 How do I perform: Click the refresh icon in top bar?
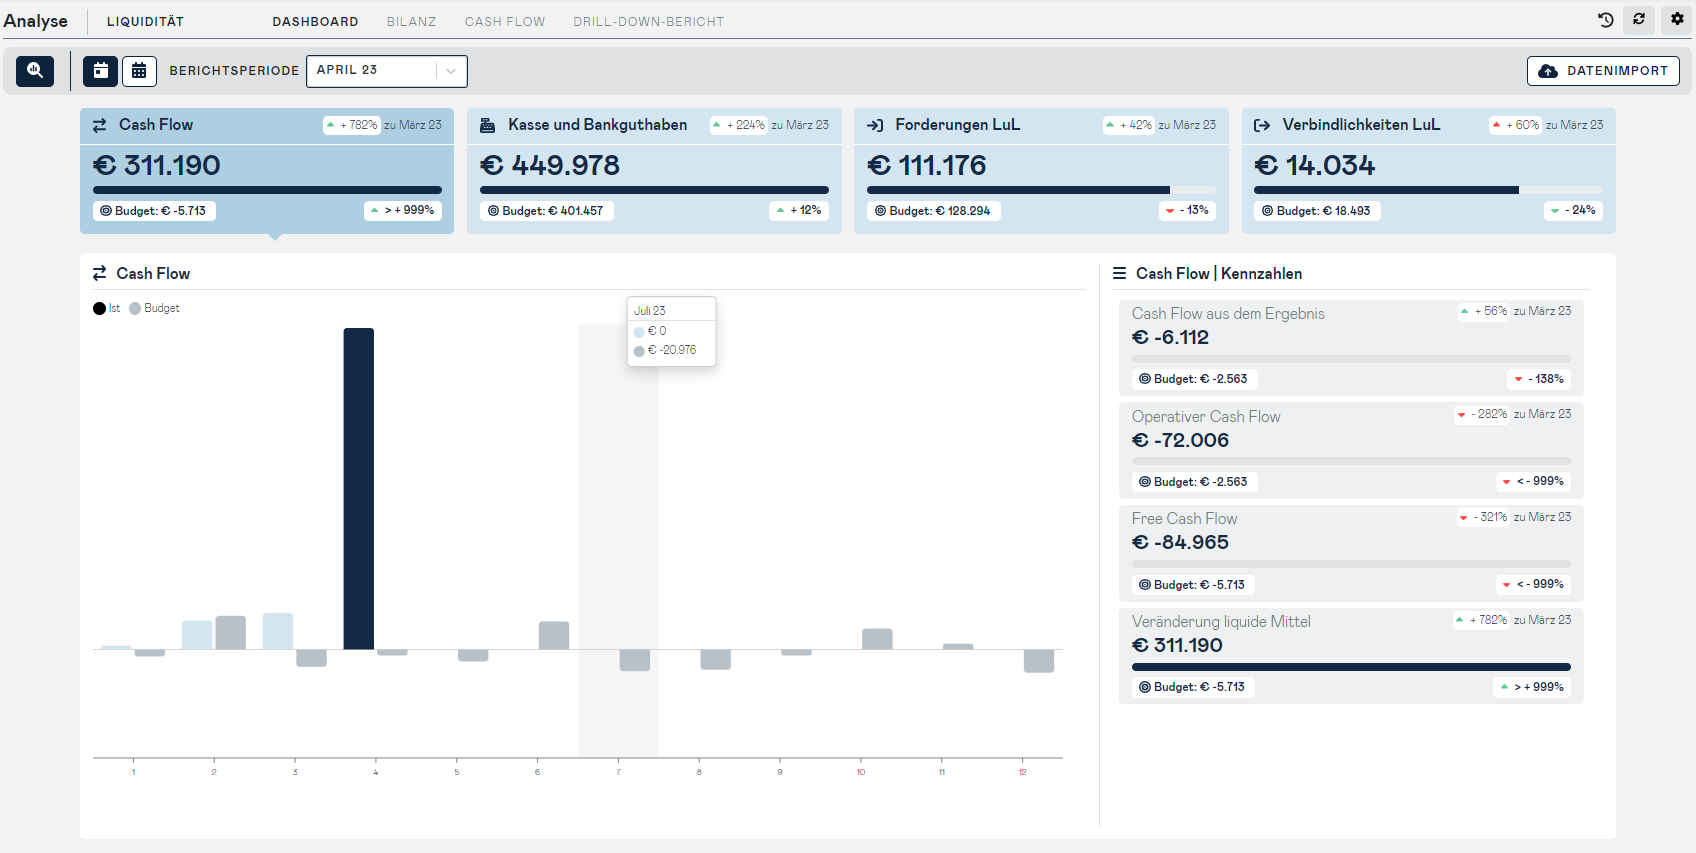pos(1639,19)
